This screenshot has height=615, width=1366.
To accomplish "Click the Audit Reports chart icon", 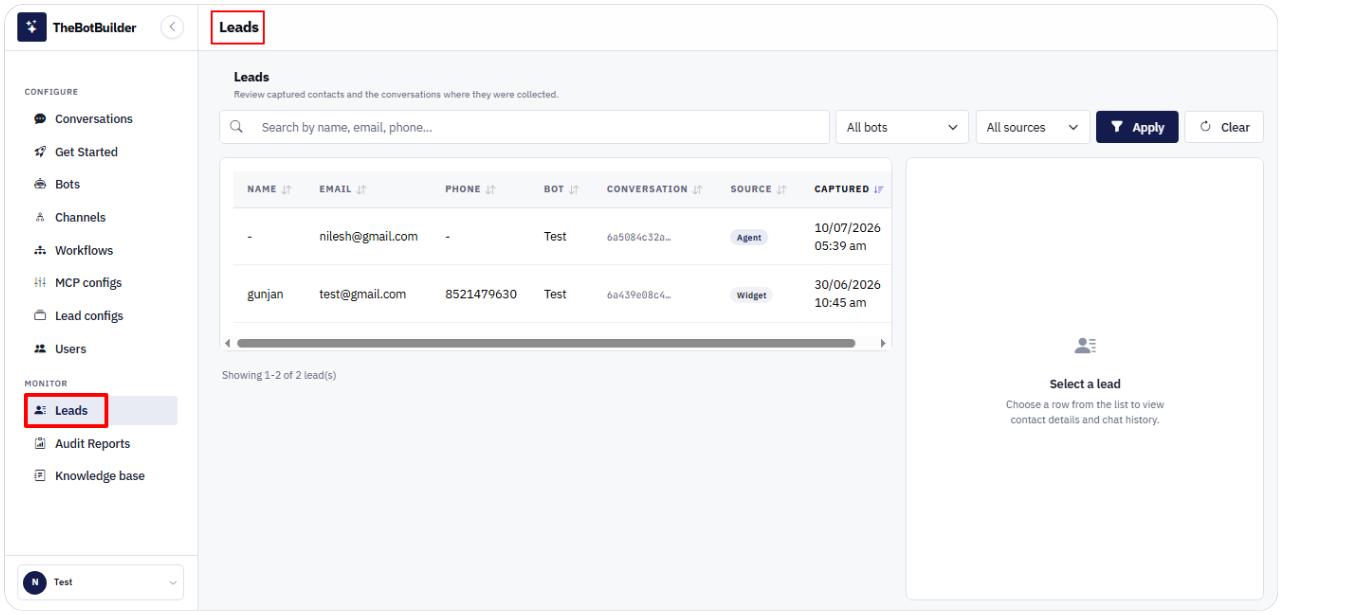I will pos(40,443).
